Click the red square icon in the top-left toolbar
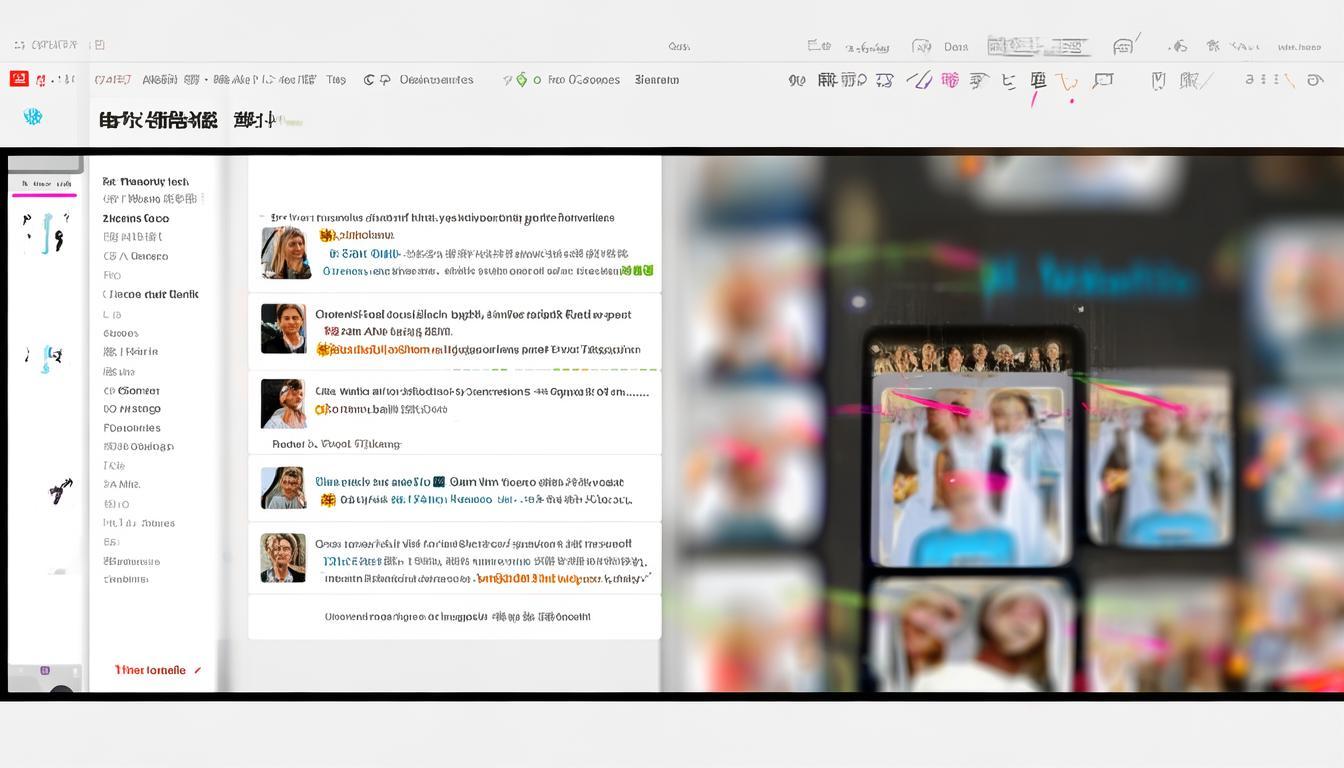The width and height of the screenshot is (1344, 768). pyautogui.click(x=19, y=79)
